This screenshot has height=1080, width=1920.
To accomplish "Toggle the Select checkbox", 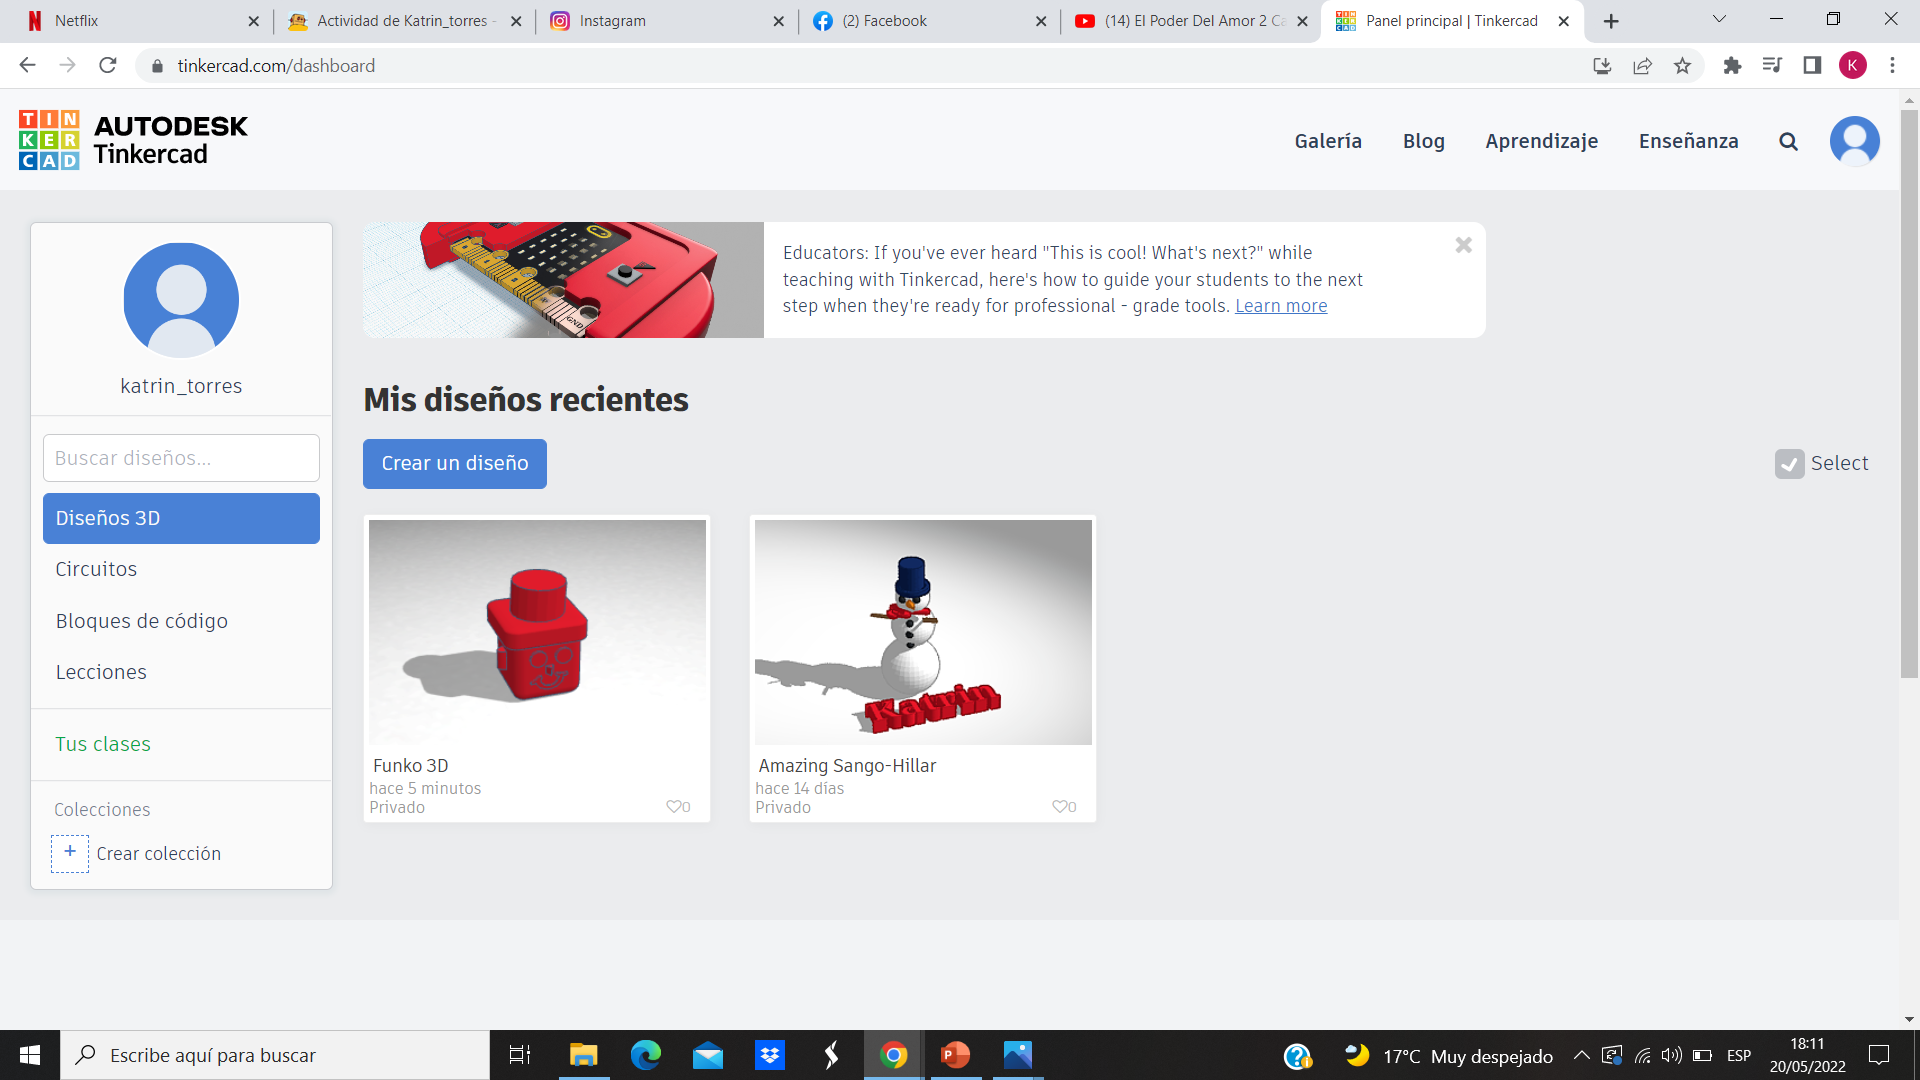I will point(1789,464).
